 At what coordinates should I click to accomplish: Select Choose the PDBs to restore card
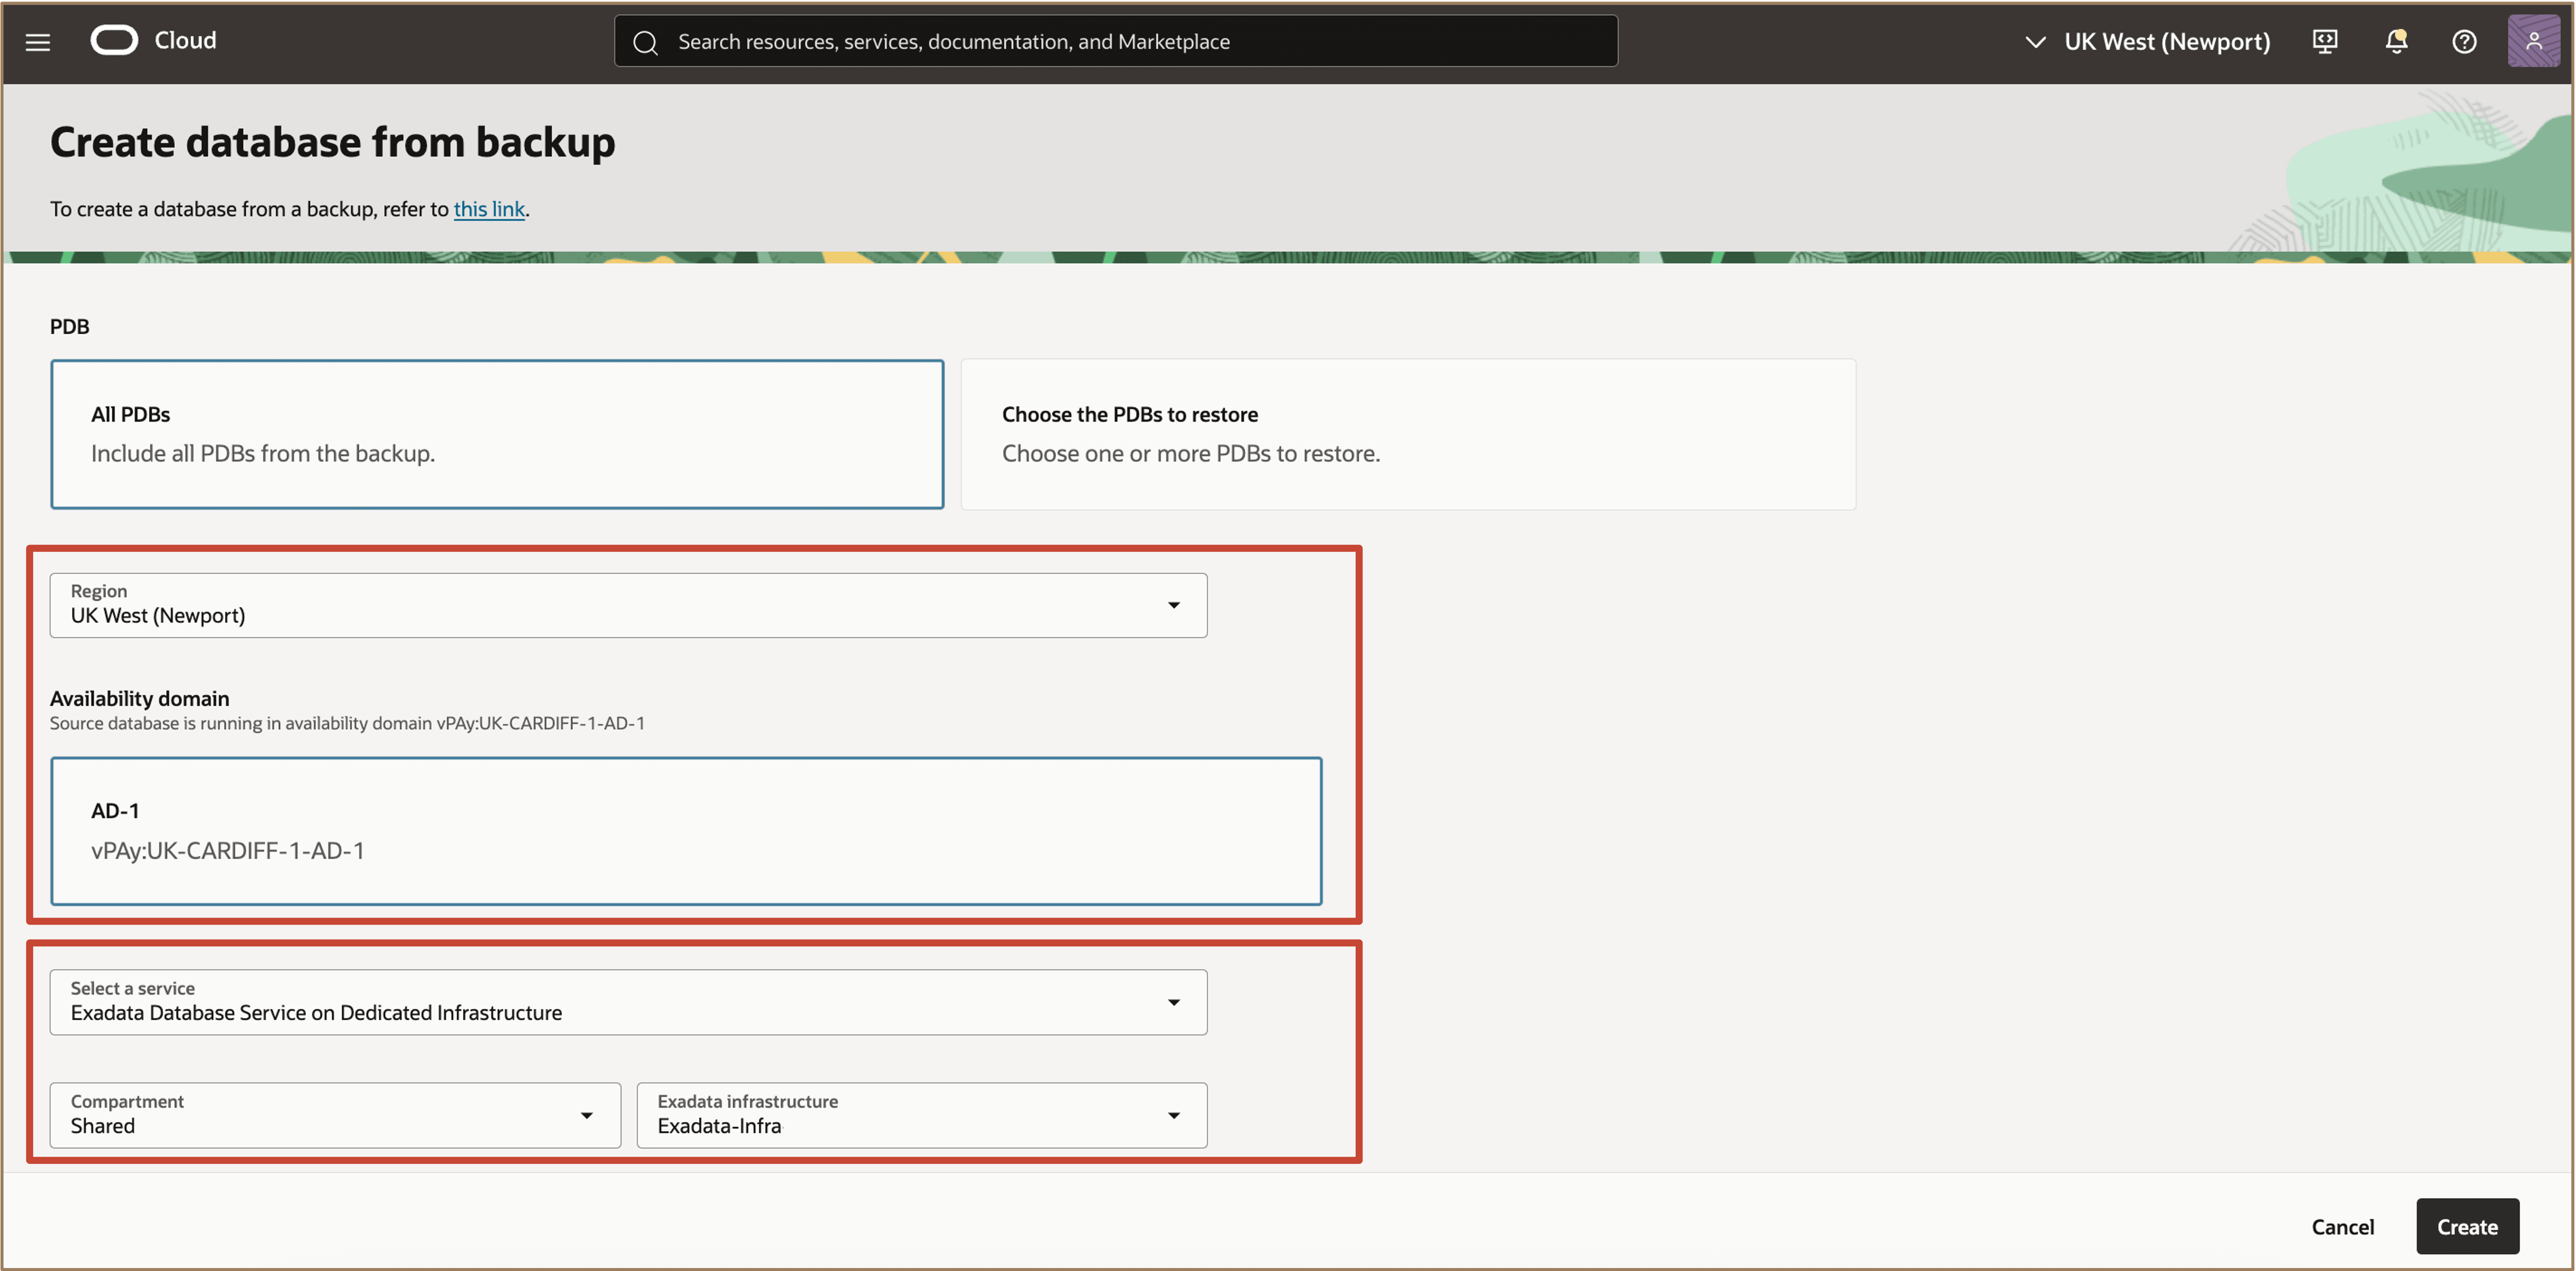coord(1407,434)
